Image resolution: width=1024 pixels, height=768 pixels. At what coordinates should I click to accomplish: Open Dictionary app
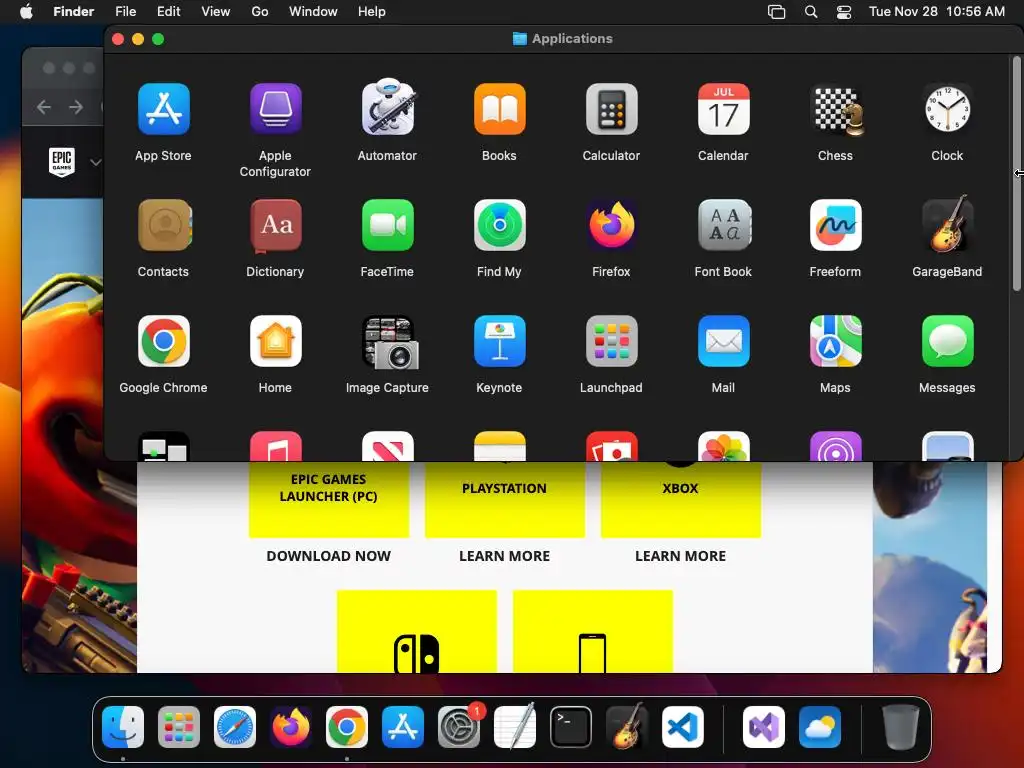[275, 225]
